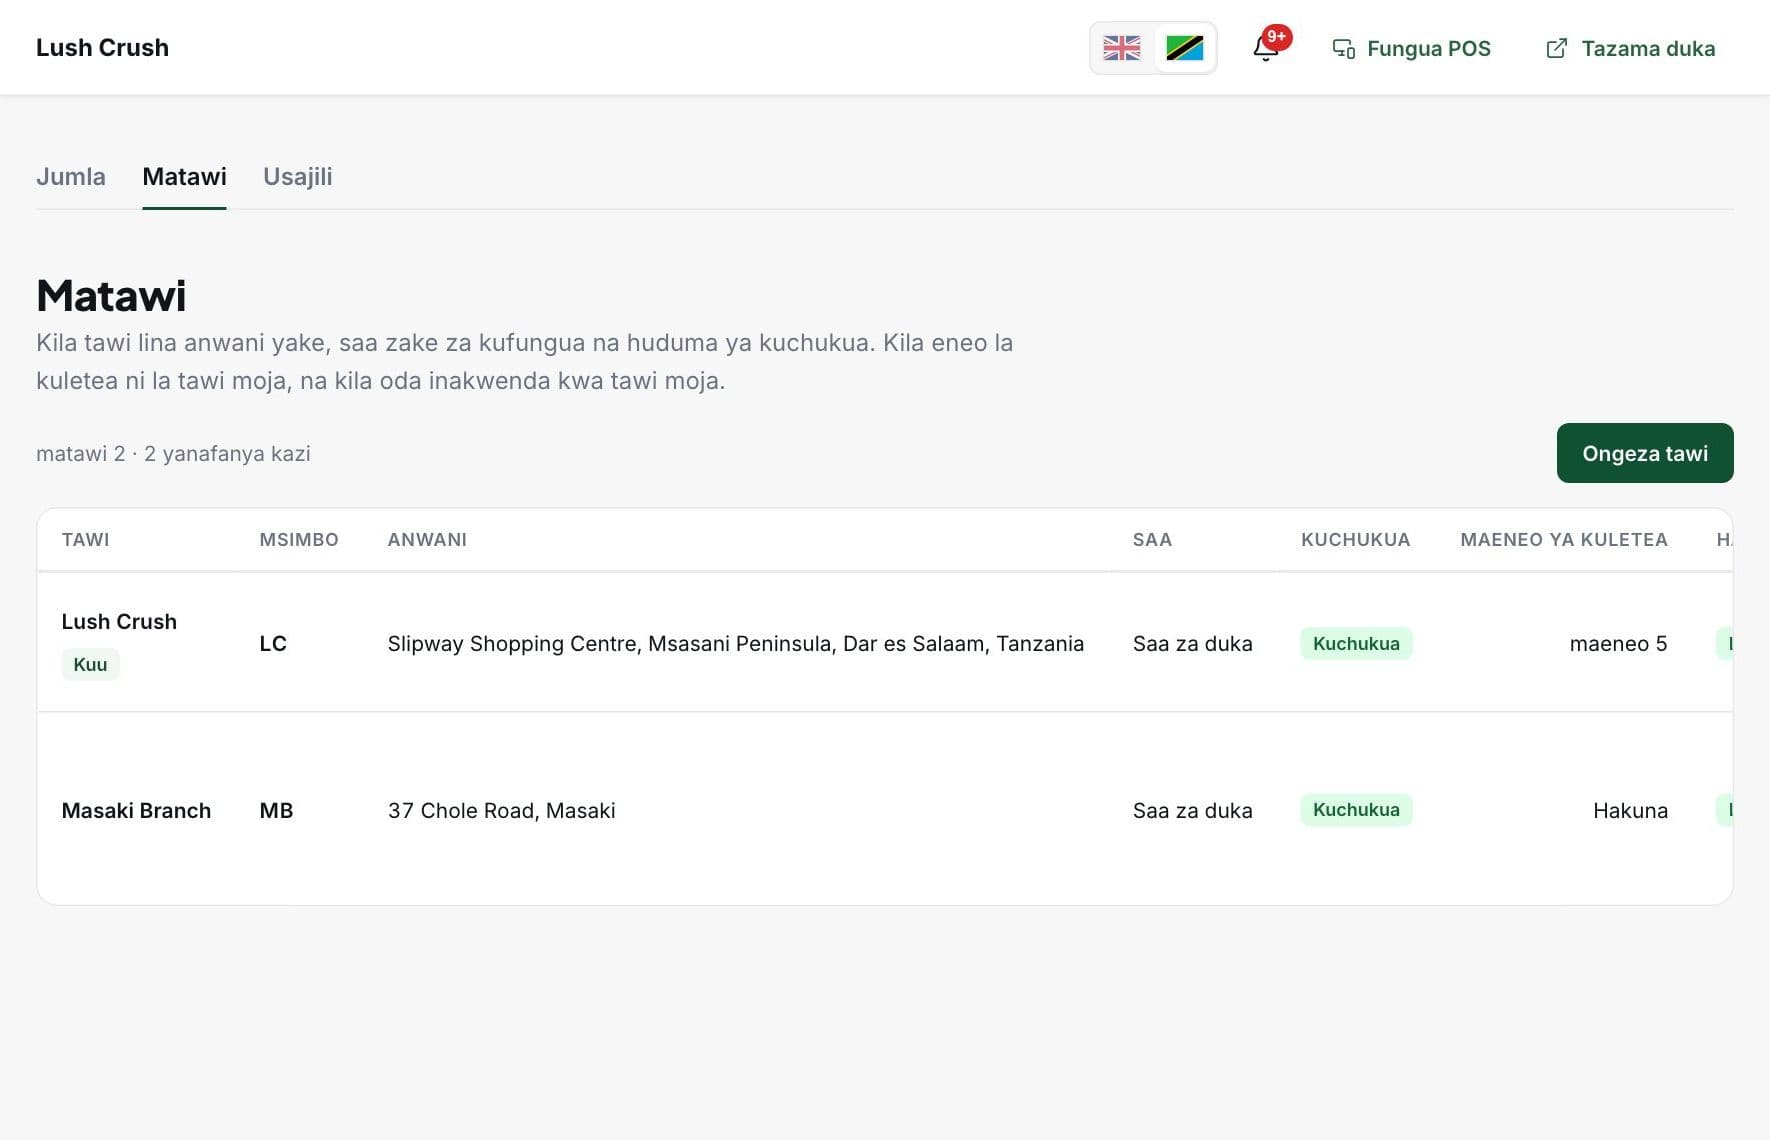Click the Slipway Shopping Centre address

[736, 644]
